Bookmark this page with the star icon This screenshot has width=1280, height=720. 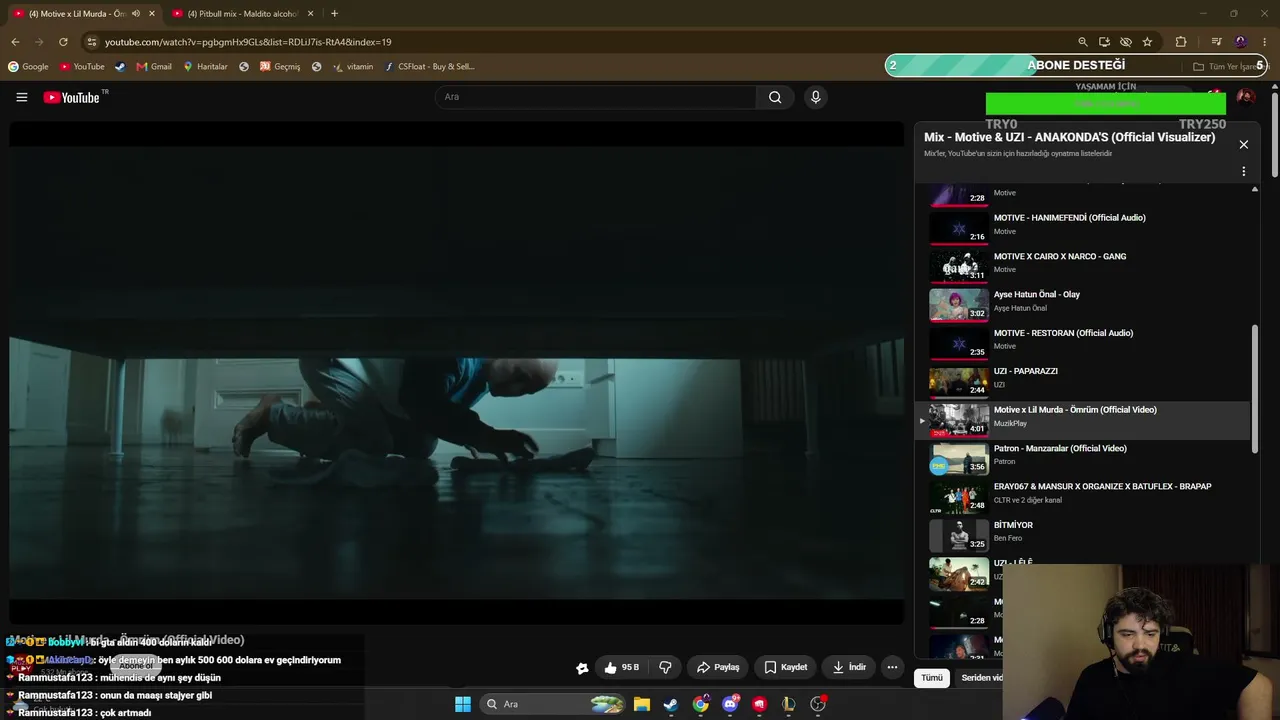(1147, 42)
